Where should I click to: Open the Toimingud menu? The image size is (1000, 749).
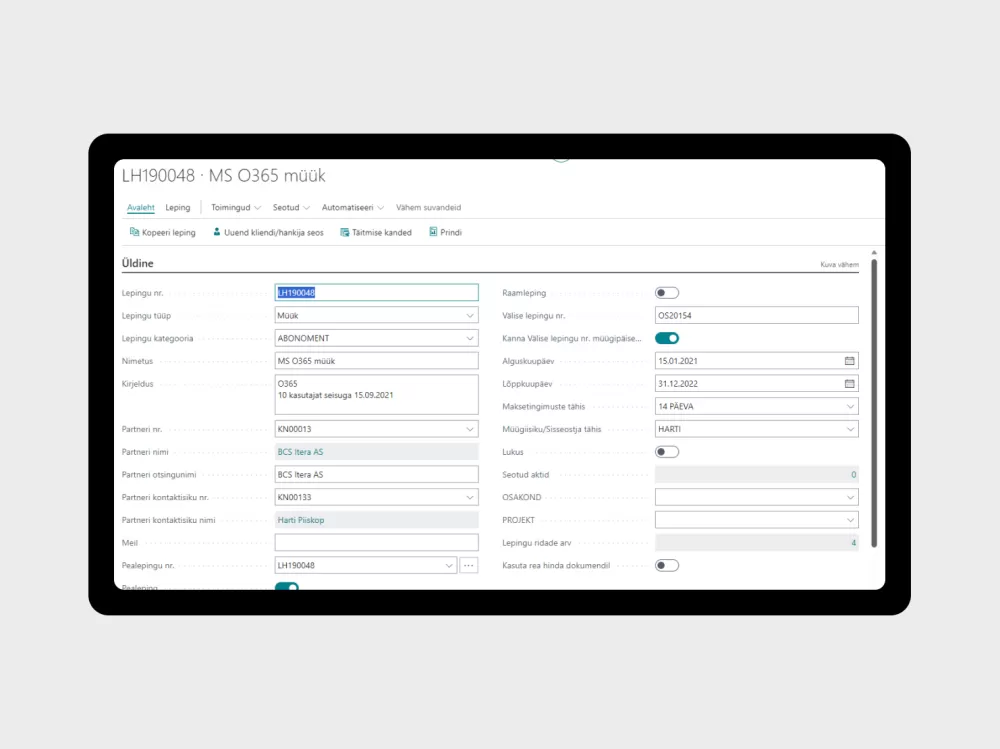coord(236,207)
